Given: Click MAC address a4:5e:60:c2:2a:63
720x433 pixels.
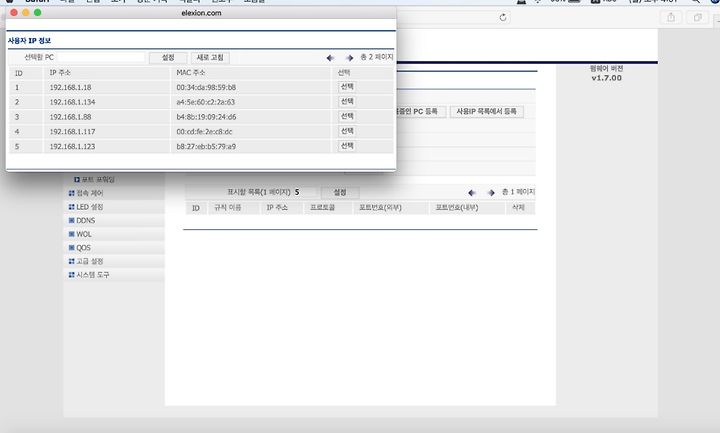Looking at the screenshot, I should coord(206,102).
